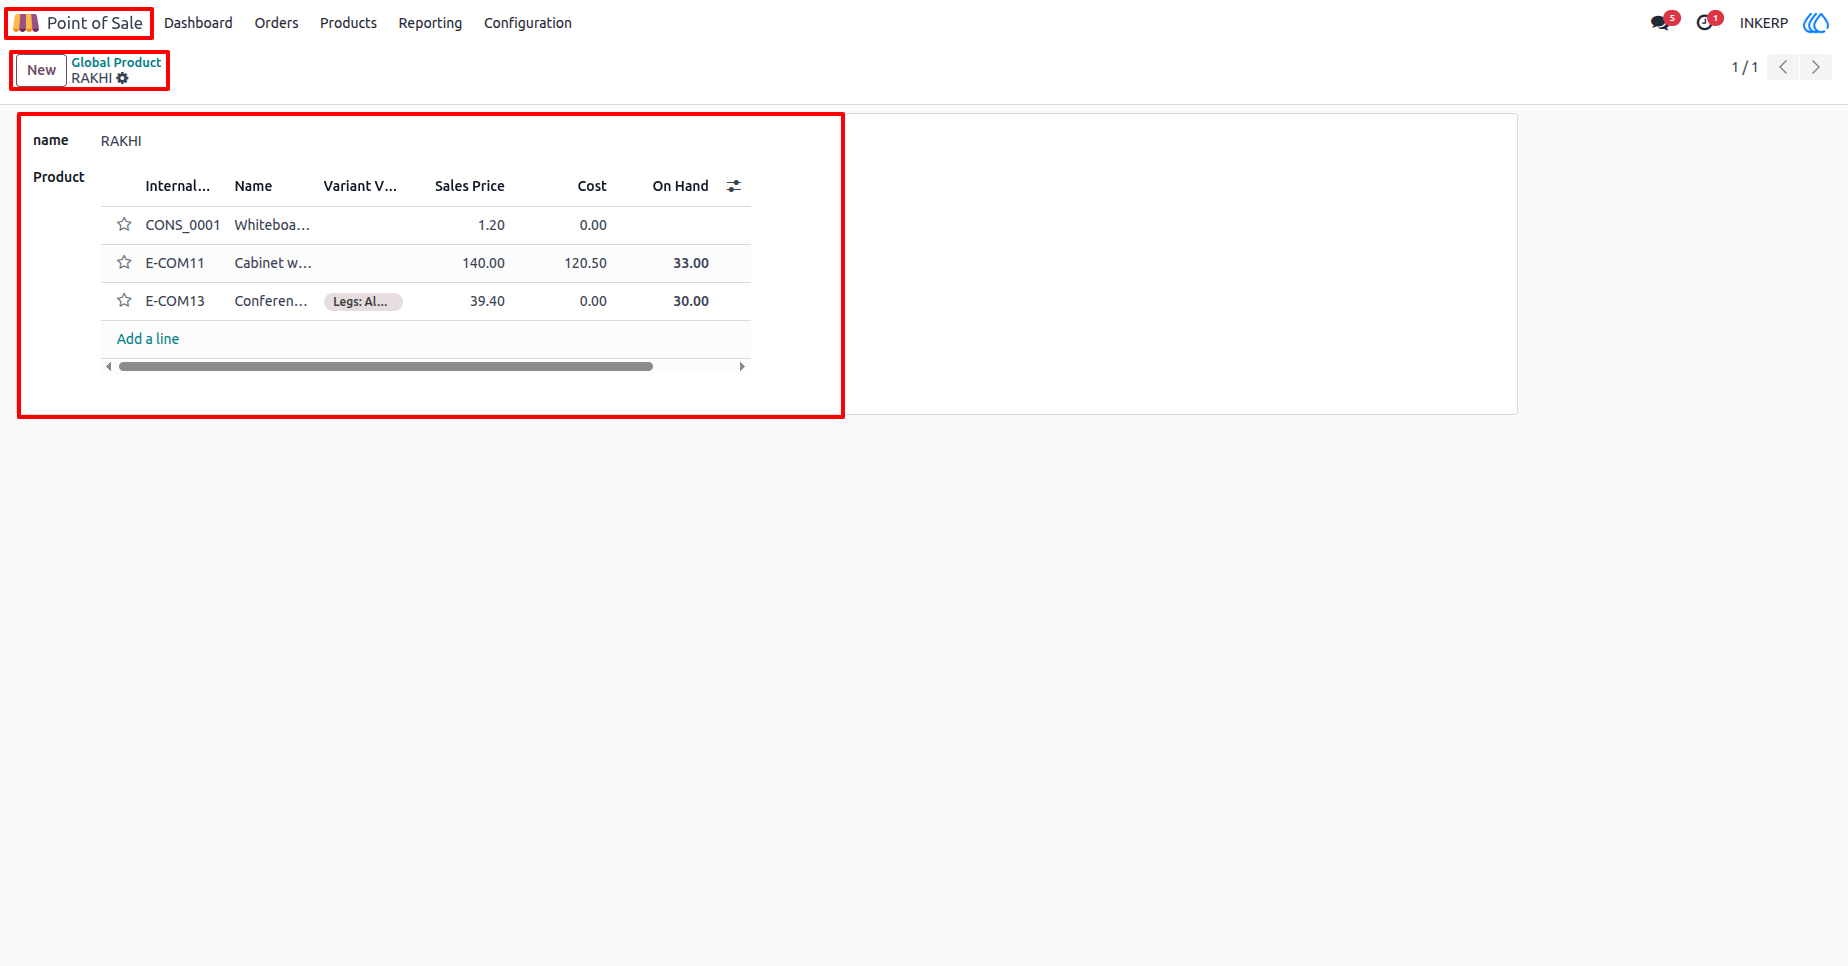Toggle favorite star for E-COM13
Image resolution: width=1848 pixels, height=966 pixels.
pyautogui.click(x=124, y=301)
